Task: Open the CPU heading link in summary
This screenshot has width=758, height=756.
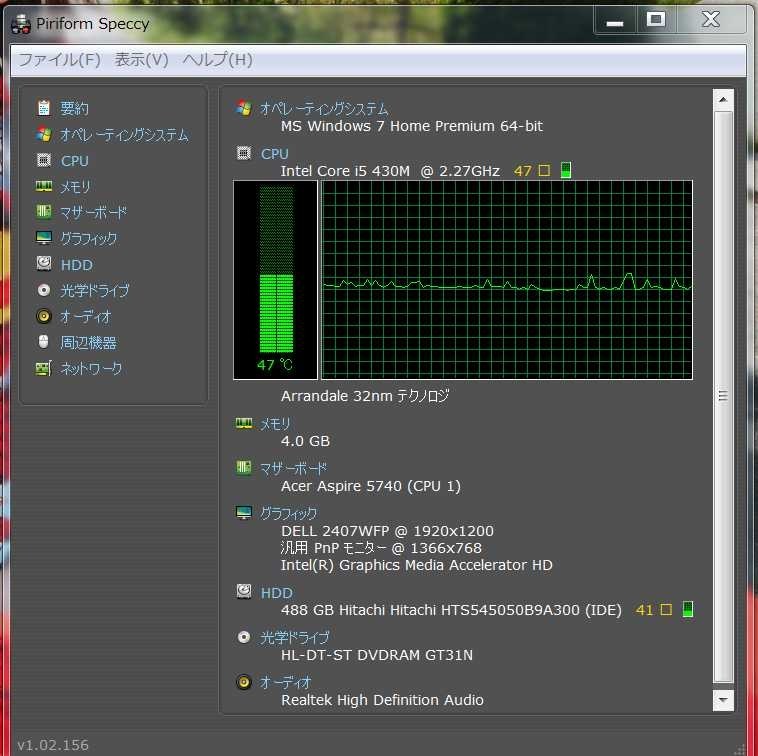Action: 275,154
